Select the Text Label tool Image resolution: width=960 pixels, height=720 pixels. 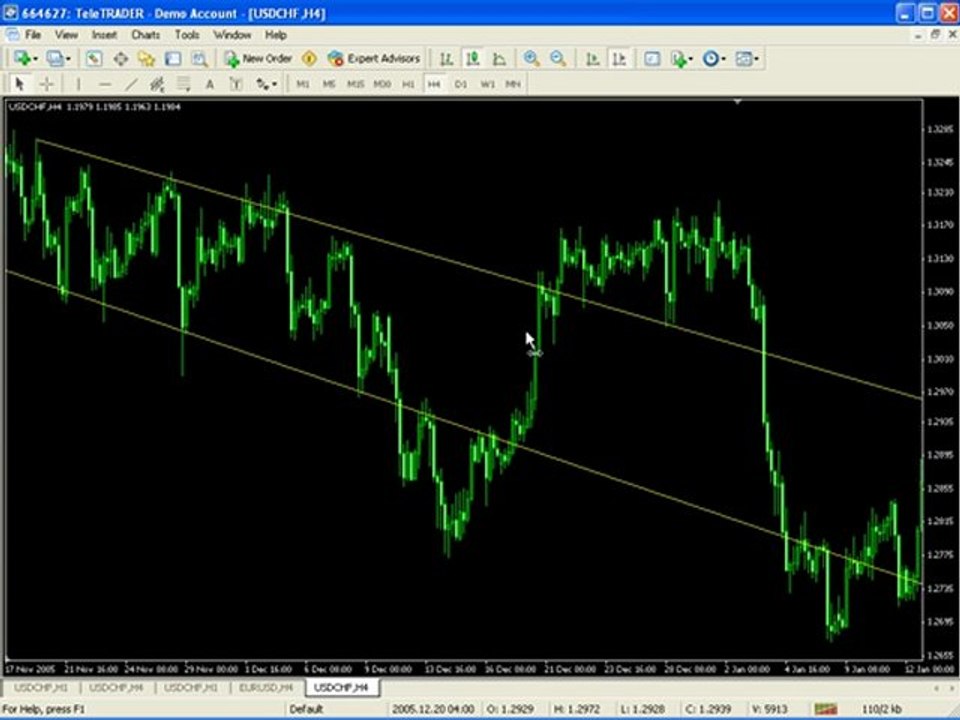[236, 84]
